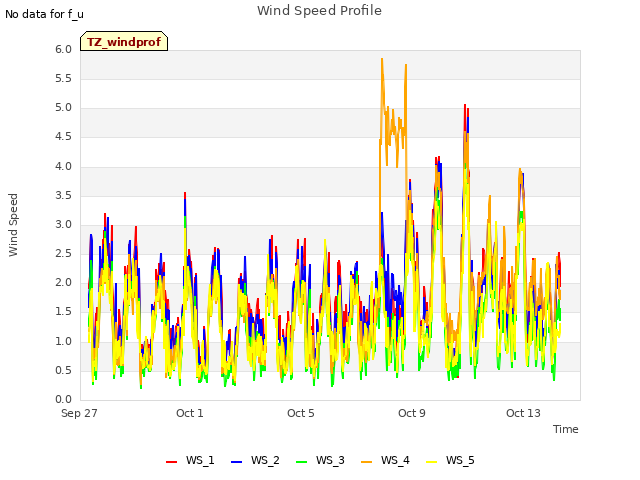
Task: Click the 'No data for f_u' message
Action: (x=44, y=14)
